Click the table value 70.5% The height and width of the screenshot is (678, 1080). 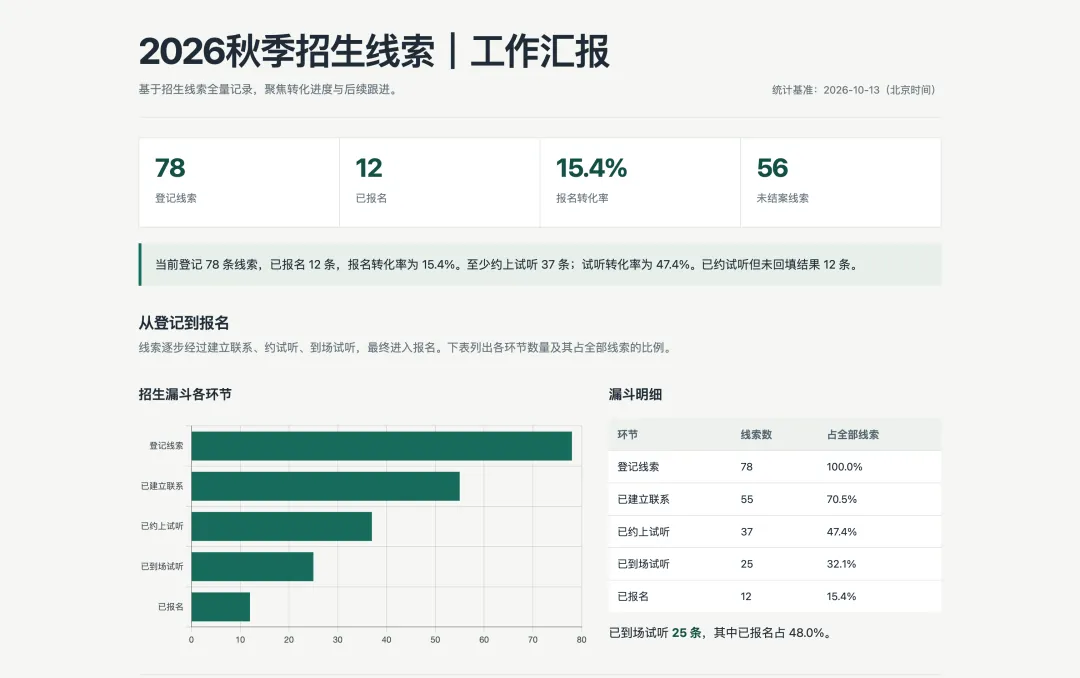pos(842,500)
